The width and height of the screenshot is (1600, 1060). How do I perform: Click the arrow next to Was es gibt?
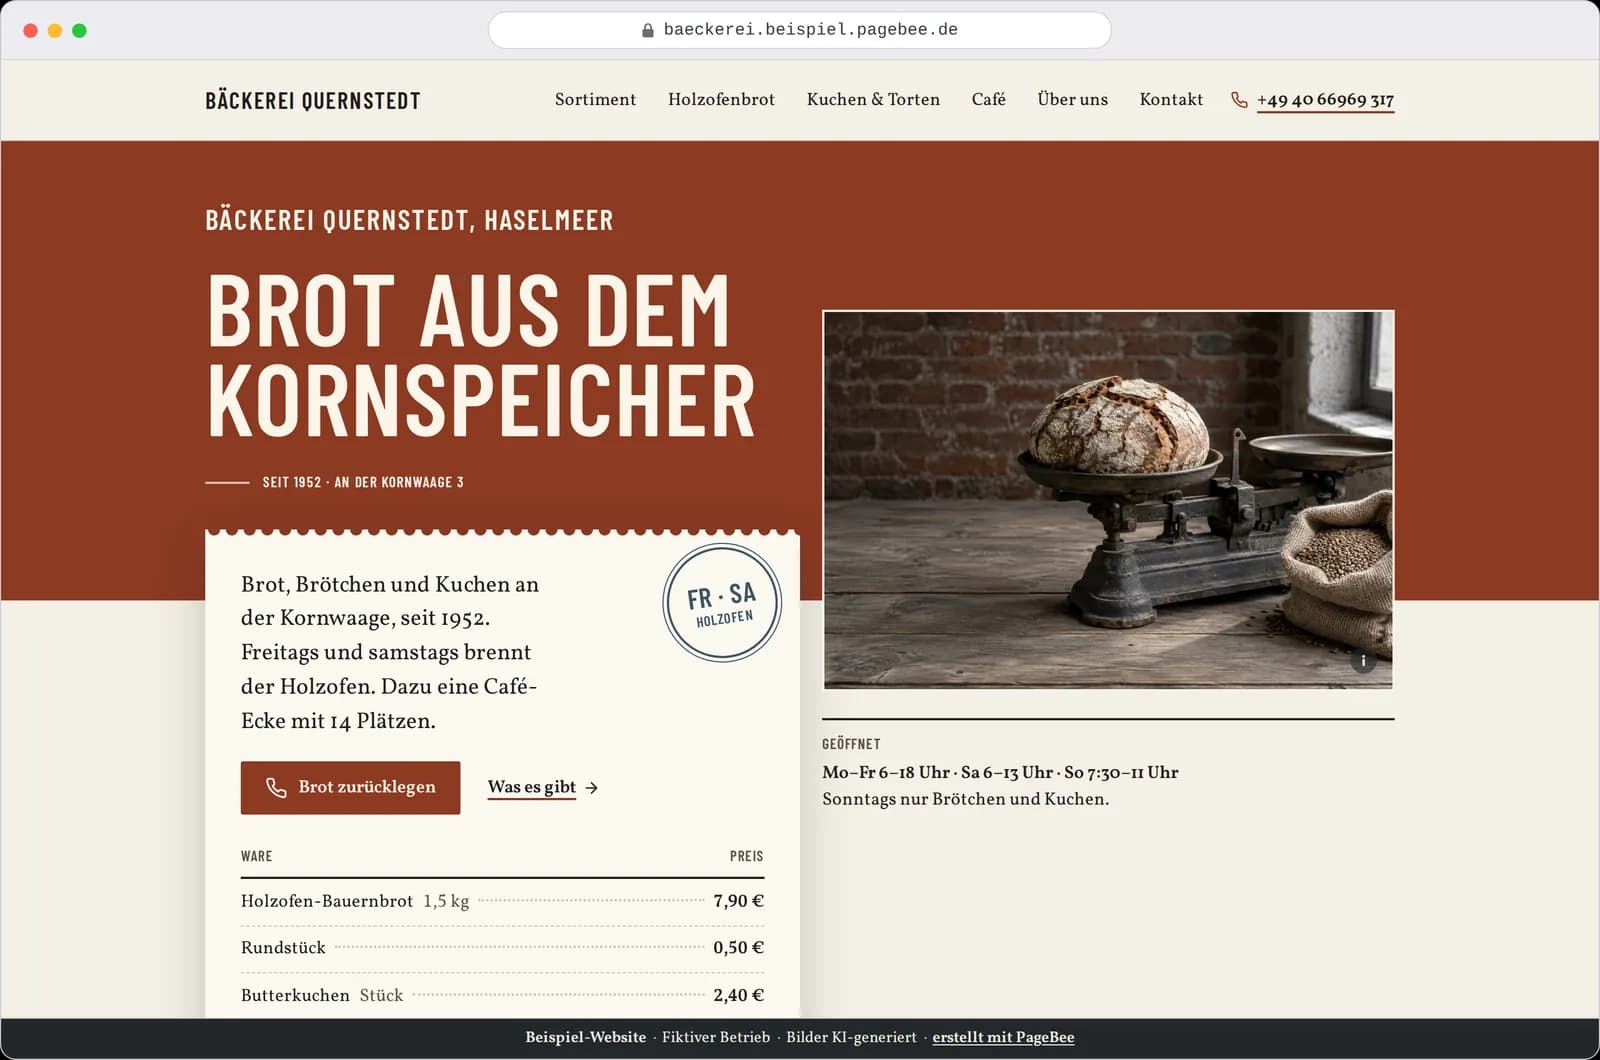click(592, 788)
